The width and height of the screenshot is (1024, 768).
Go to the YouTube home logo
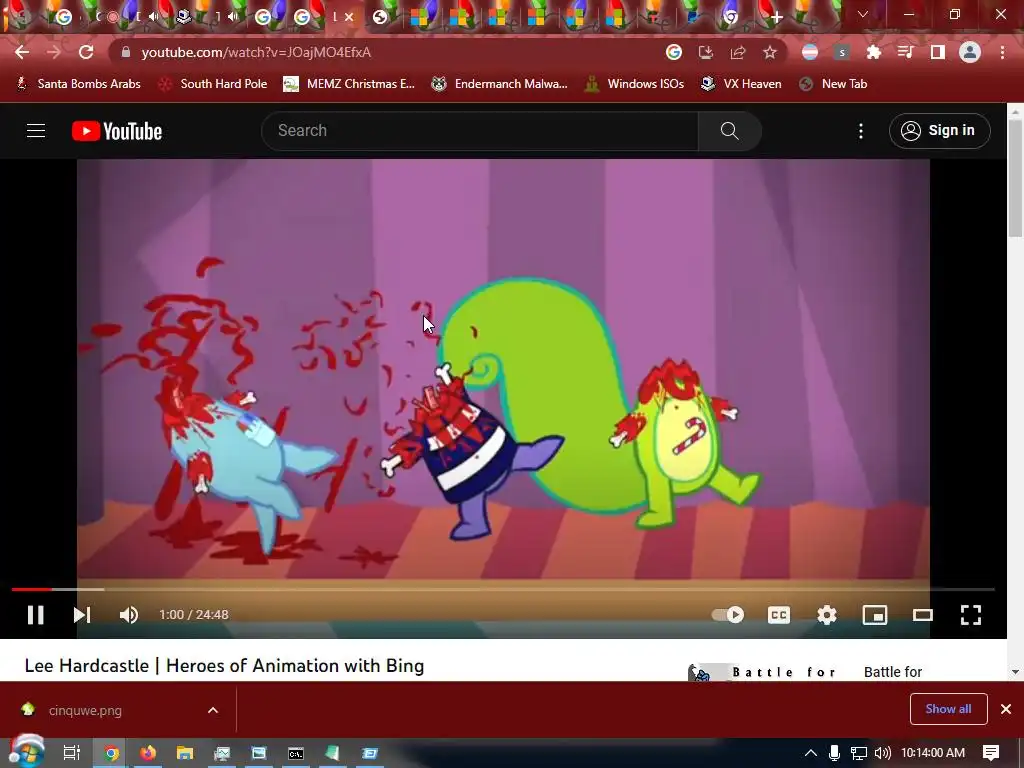pos(117,131)
